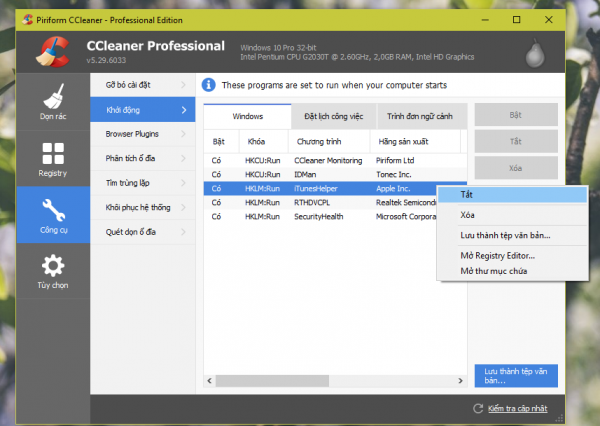Switch to the Windows tab
This screenshot has width=600, height=426.
pos(248,116)
